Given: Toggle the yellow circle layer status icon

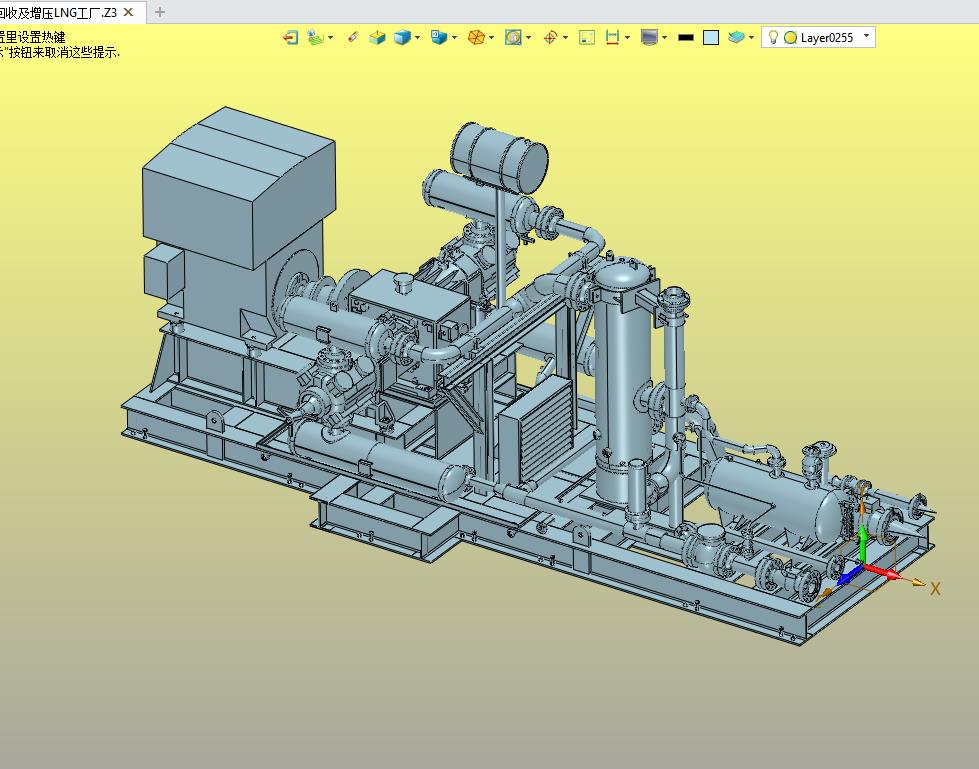Looking at the screenshot, I should [790, 37].
